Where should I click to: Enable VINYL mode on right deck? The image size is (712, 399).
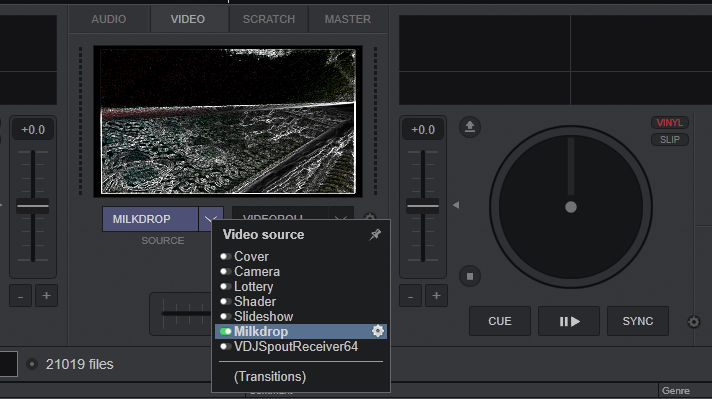(670, 123)
